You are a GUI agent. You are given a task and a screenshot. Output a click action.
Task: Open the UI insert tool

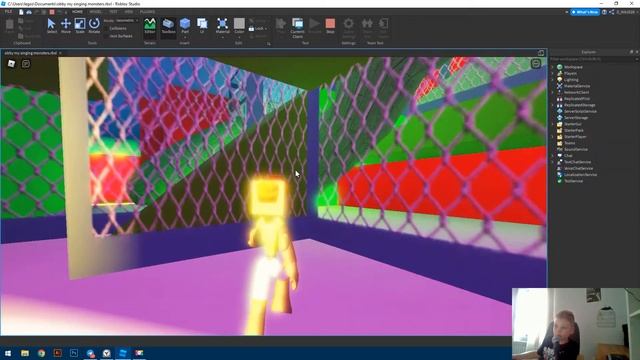(202, 26)
